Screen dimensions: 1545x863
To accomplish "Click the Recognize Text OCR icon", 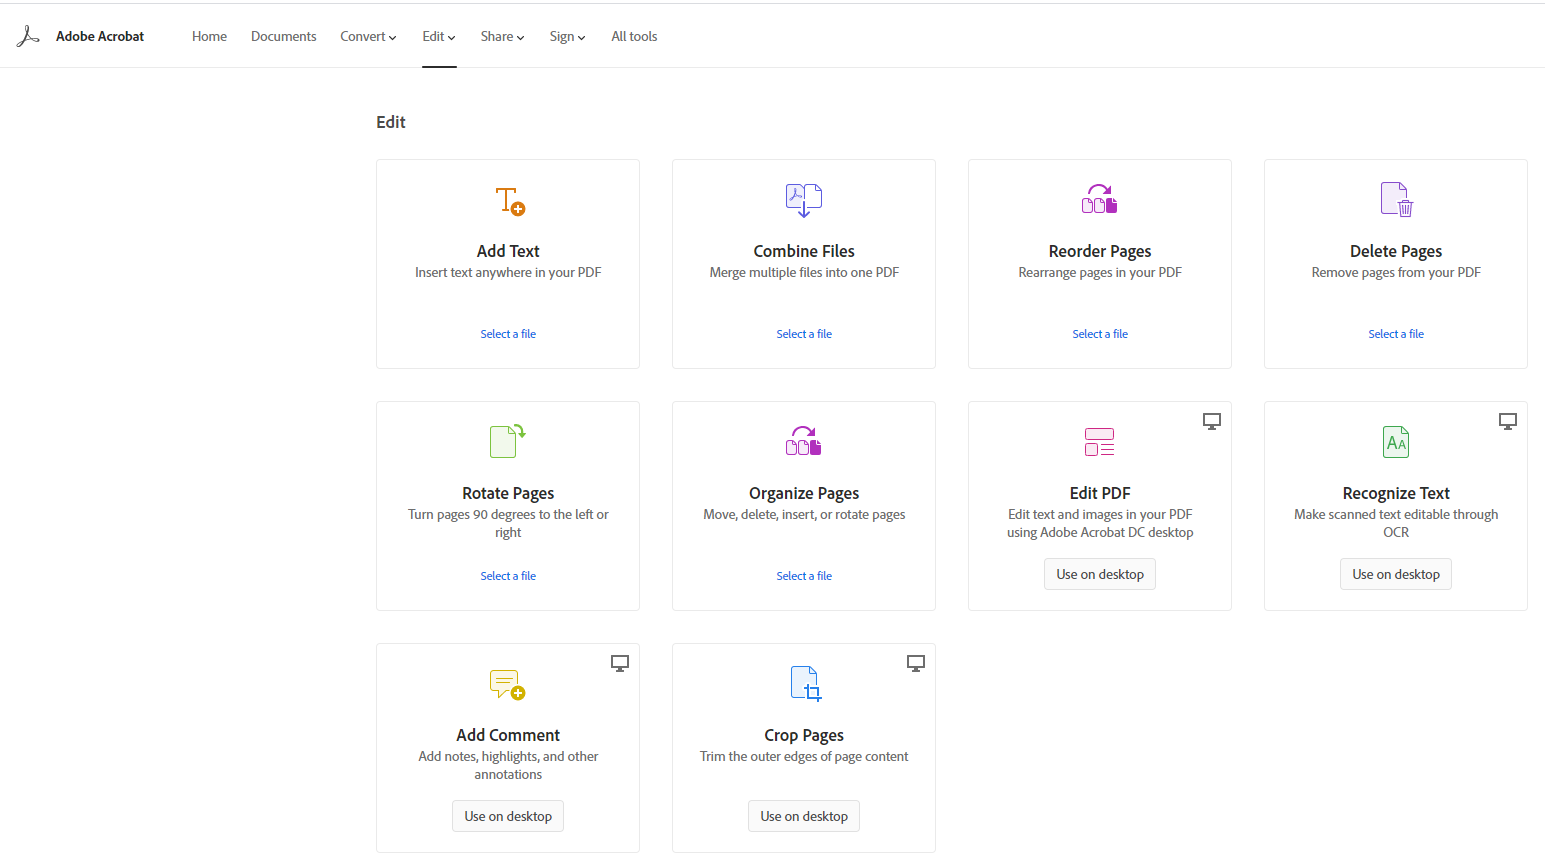I will pyautogui.click(x=1396, y=442).
